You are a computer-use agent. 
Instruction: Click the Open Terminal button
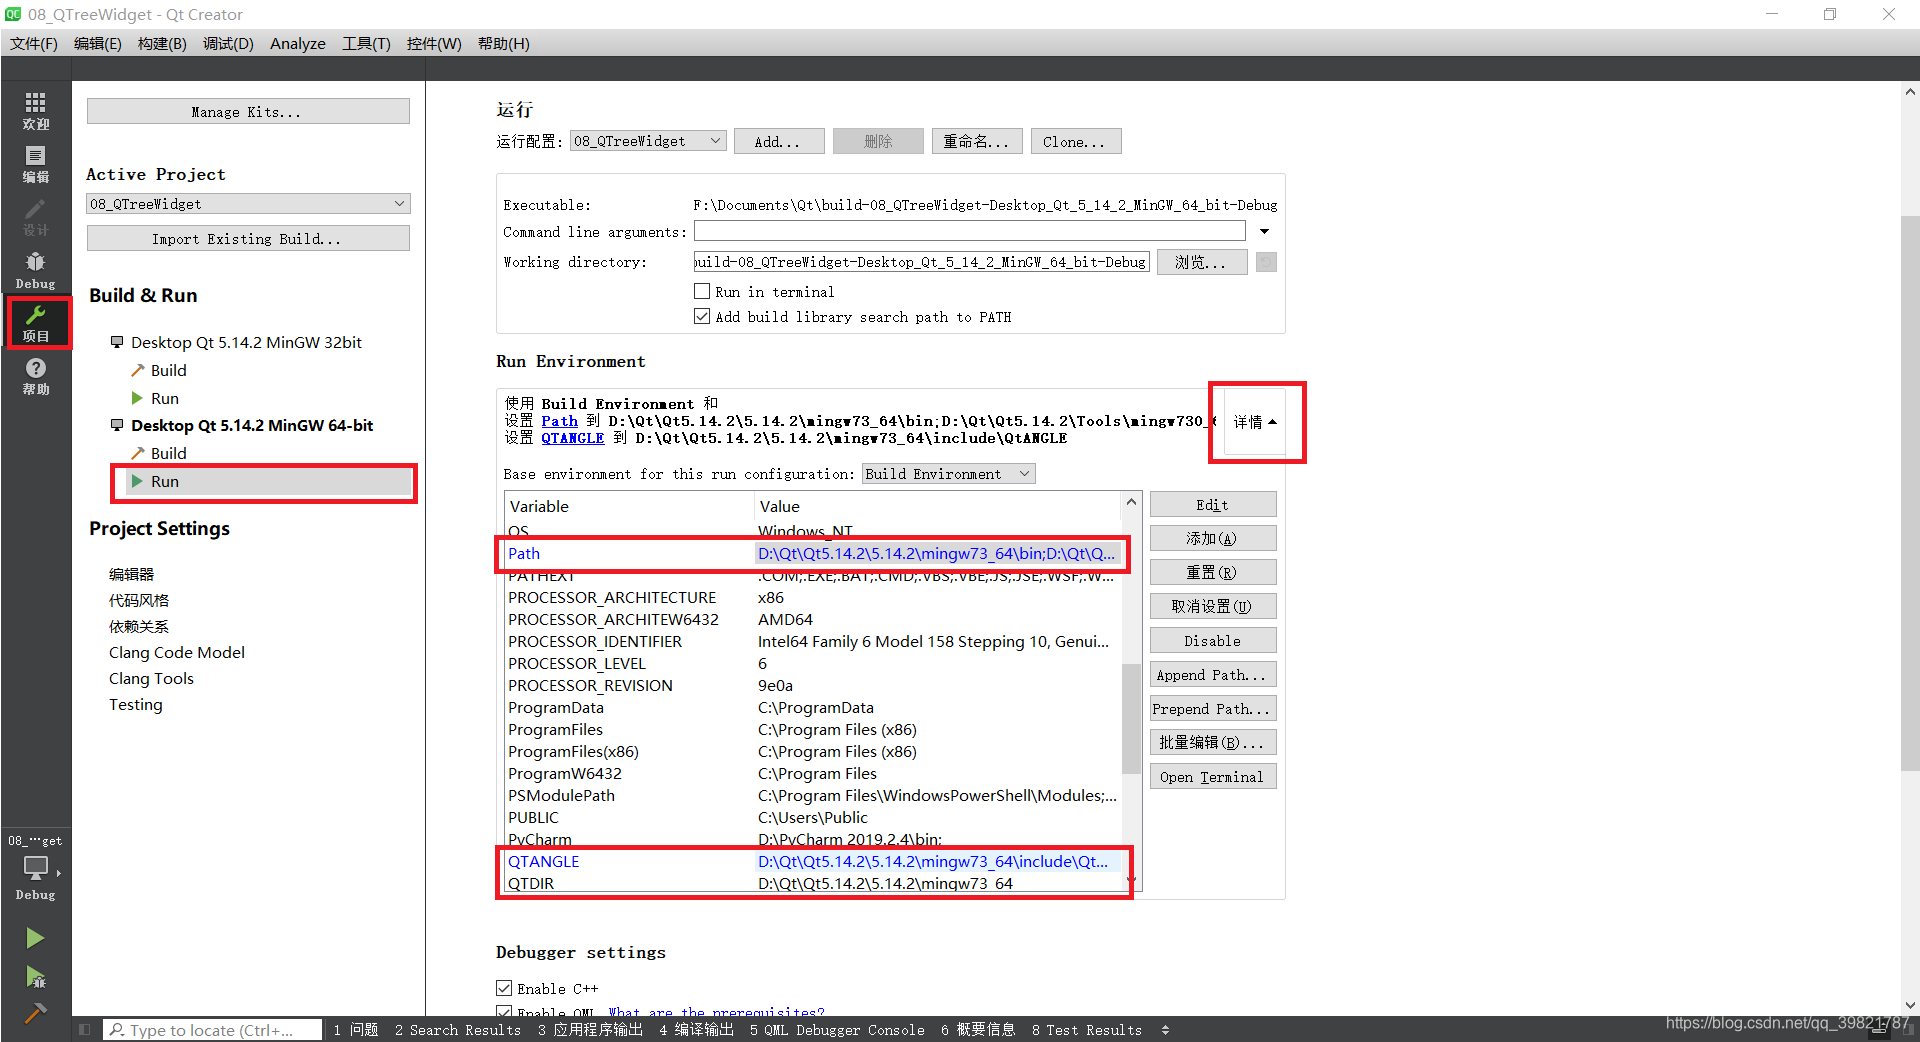pos(1213,776)
